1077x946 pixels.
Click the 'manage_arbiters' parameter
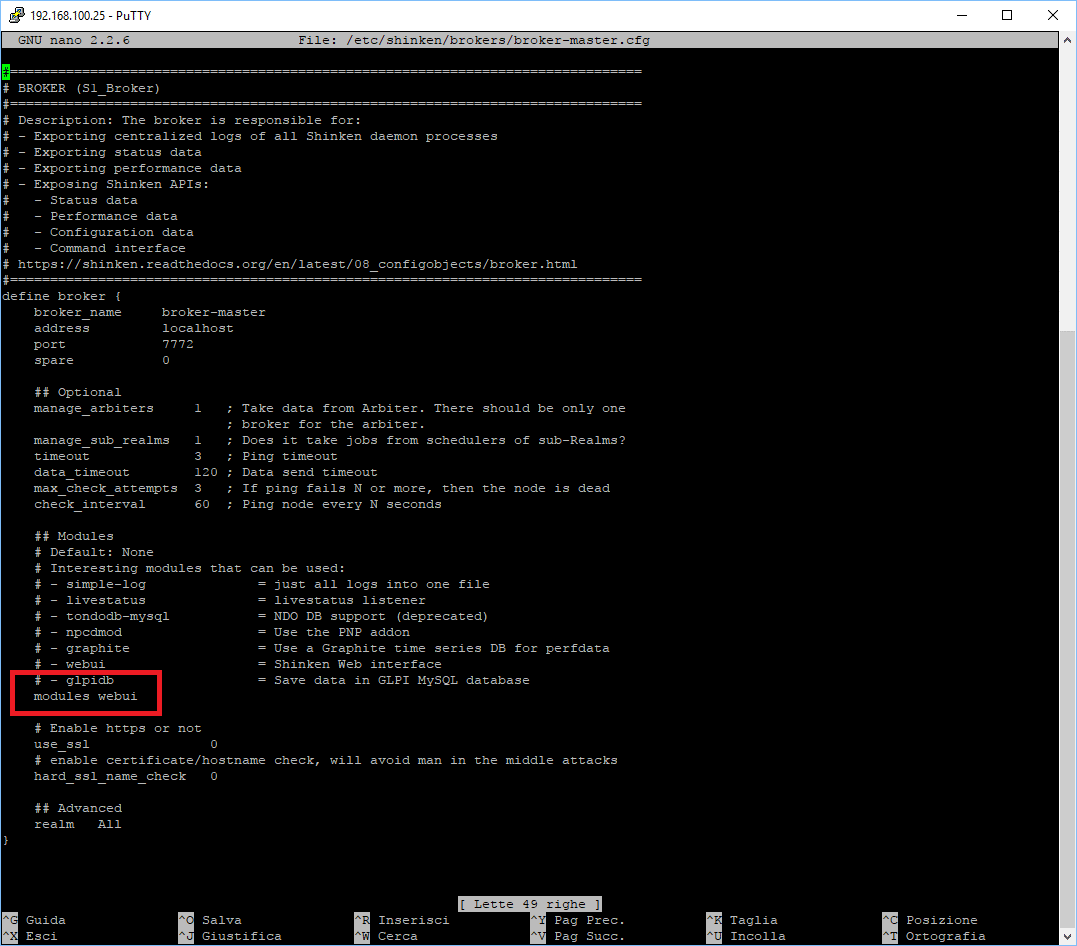[93, 408]
